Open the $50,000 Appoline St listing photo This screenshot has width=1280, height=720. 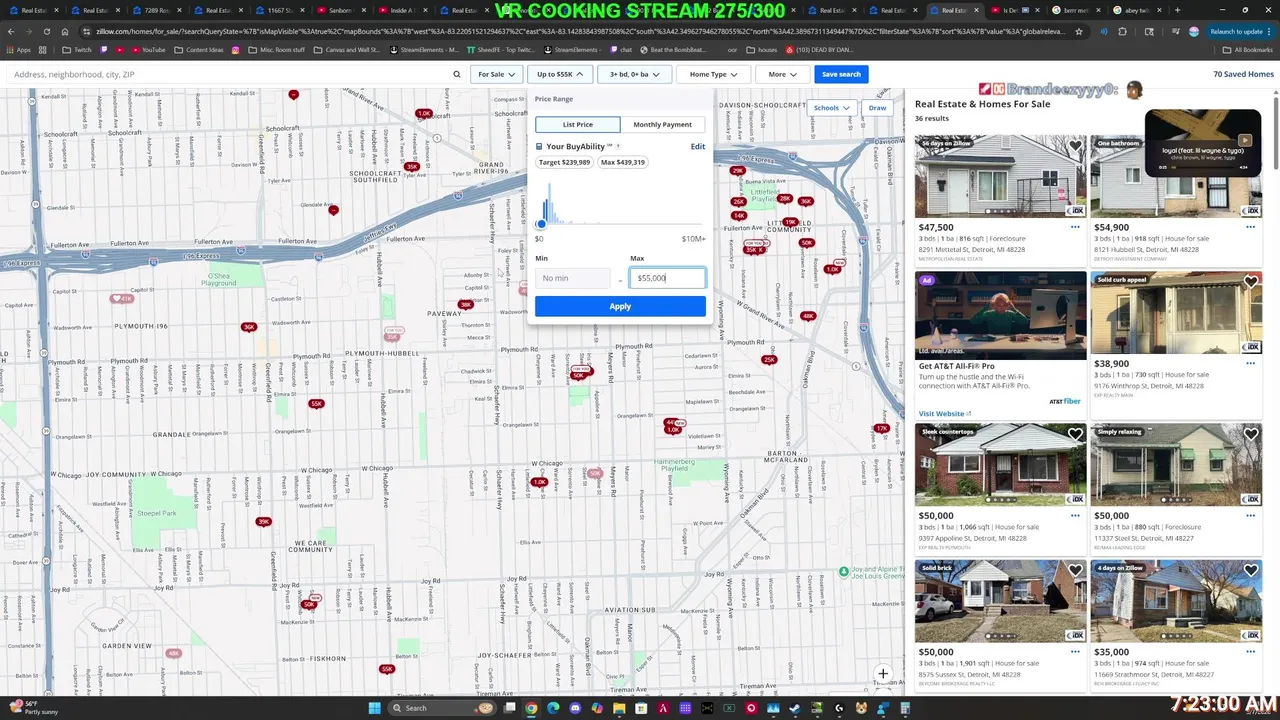click(x=1000, y=464)
